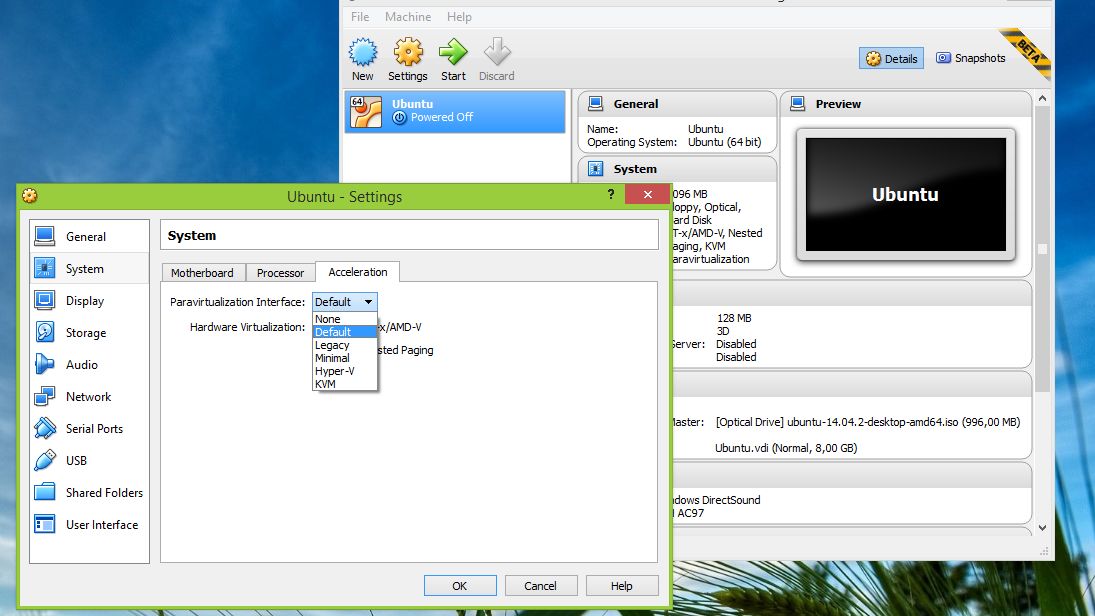Select System category in settings sidebar

point(89,269)
